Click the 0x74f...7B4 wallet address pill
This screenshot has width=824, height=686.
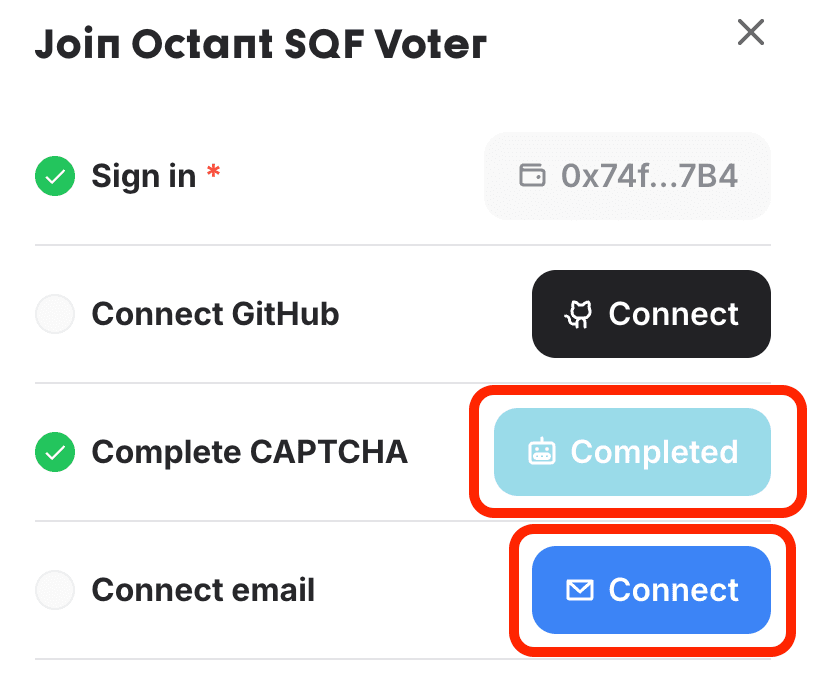click(627, 176)
